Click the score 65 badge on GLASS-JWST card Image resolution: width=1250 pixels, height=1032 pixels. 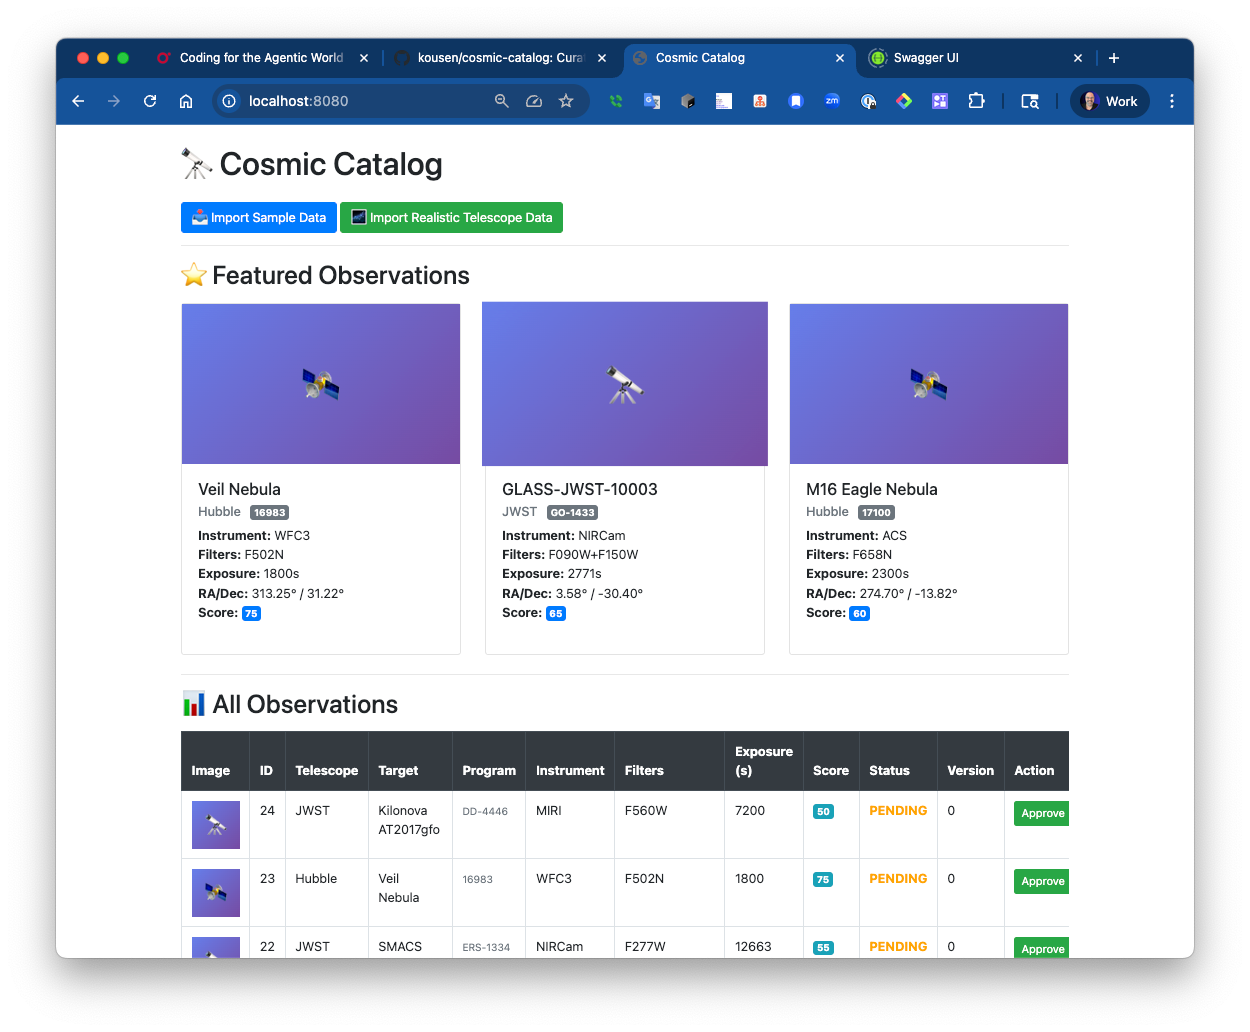point(556,614)
